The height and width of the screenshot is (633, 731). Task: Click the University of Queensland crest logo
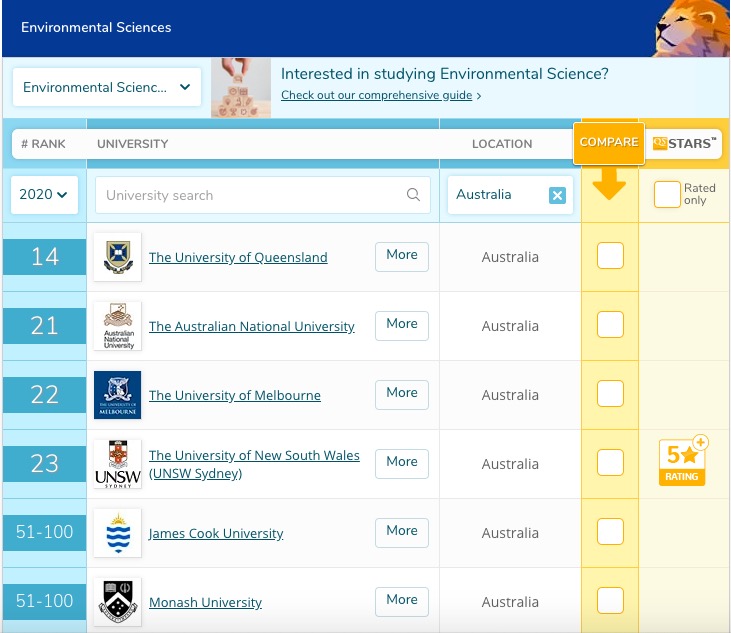pos(117,257)
